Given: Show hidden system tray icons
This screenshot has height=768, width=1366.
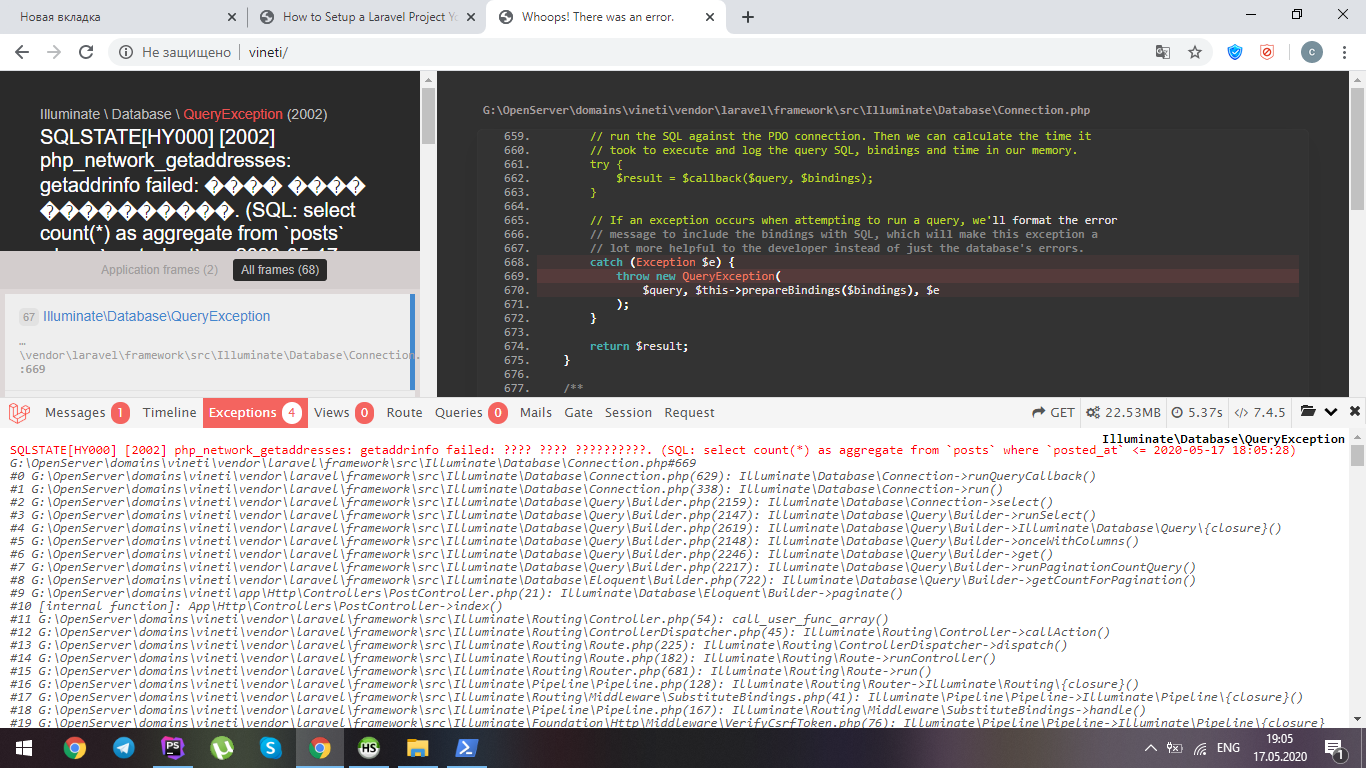Looking at the screenshot, I should 1149,748.
